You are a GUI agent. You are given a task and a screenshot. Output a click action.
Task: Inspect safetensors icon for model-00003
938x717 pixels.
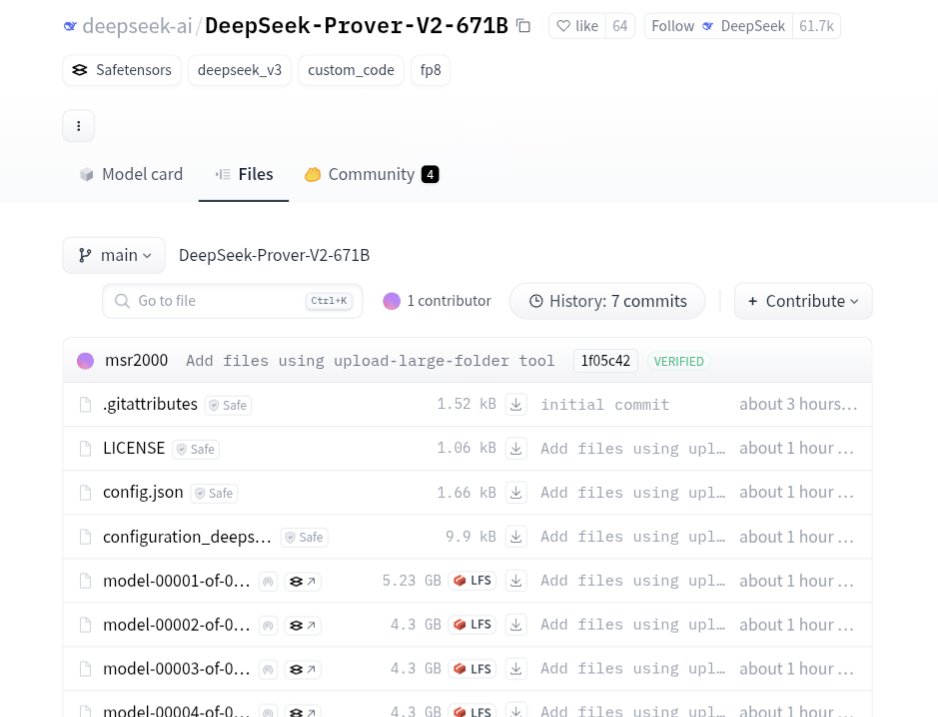pos(303,669)
